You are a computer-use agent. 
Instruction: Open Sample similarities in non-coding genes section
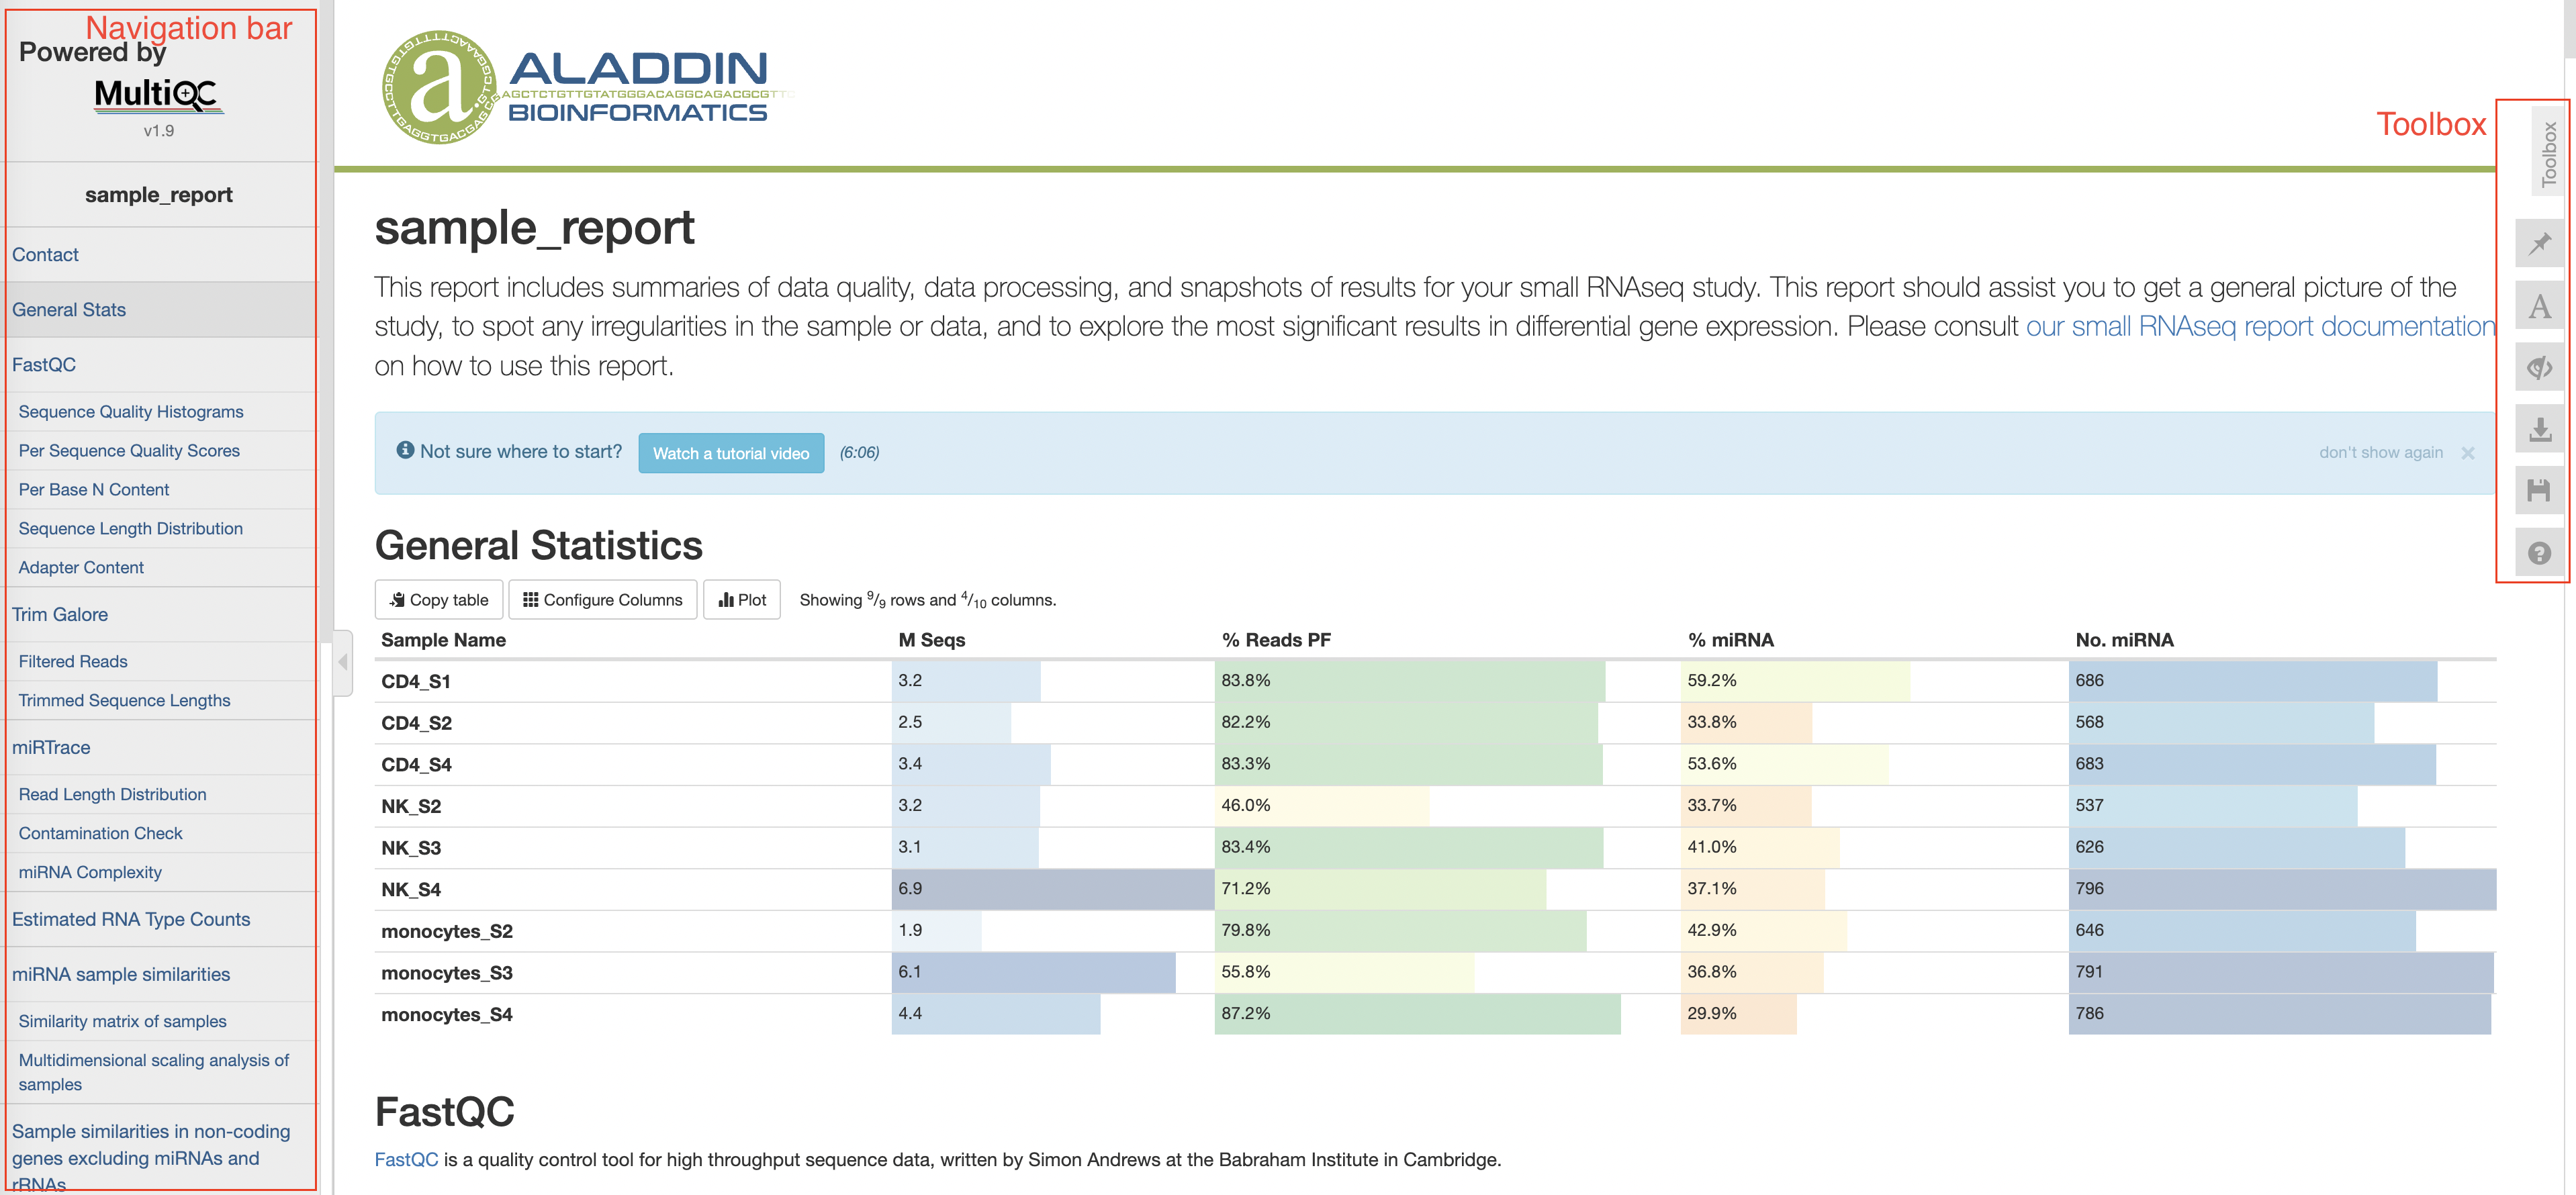(x=151, y=1158)
